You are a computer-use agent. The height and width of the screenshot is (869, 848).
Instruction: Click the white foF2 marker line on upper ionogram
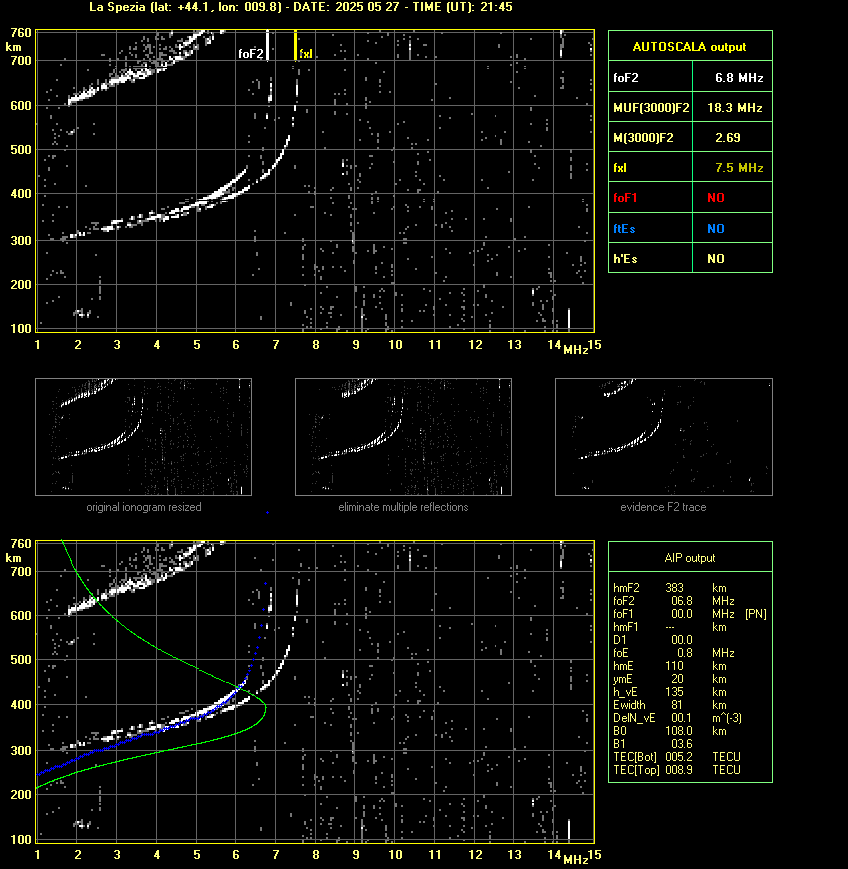click(x=267, y=45)
